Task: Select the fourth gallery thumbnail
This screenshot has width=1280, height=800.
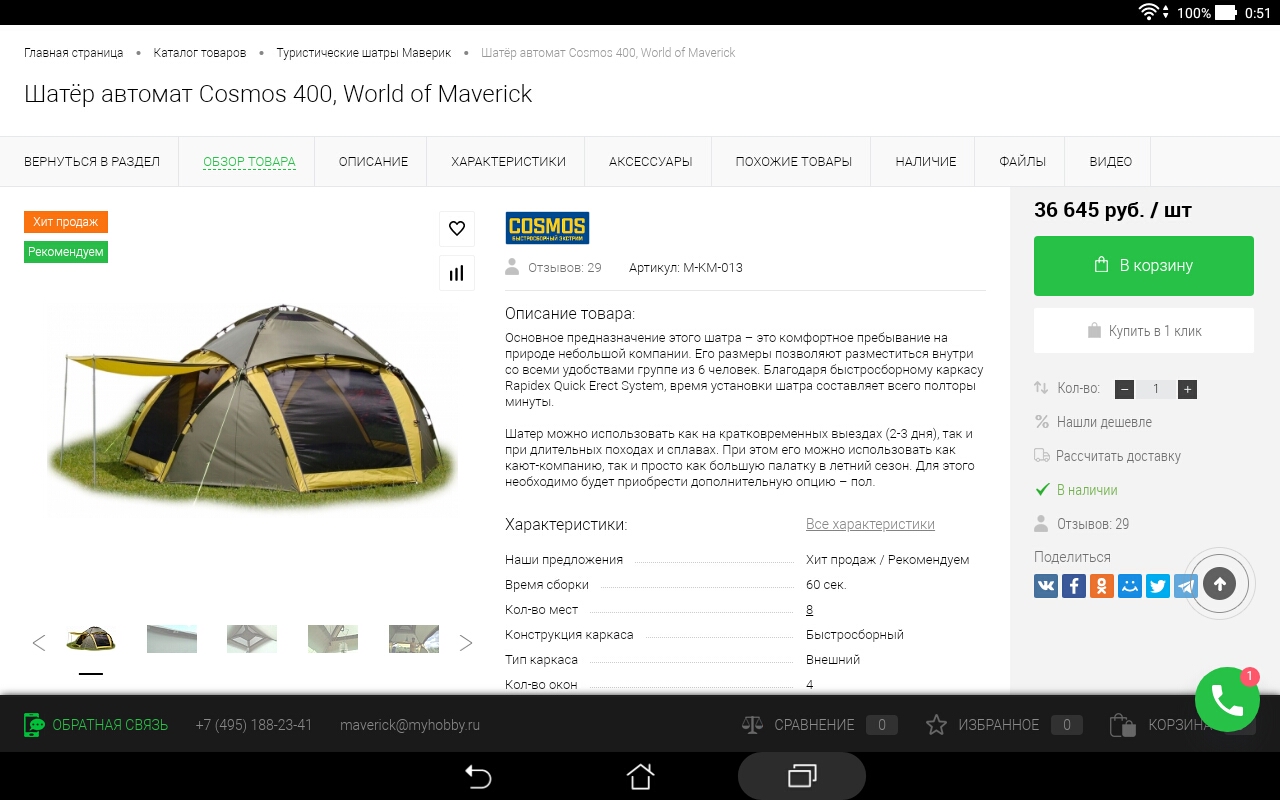Action: [333, 639]
